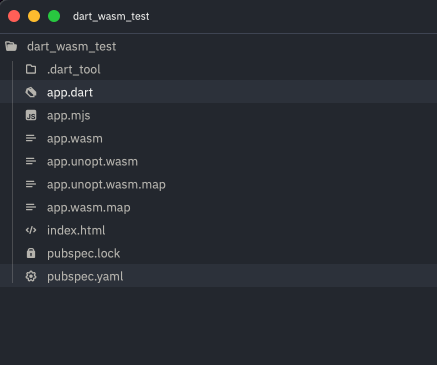This screenshot has width=437, height=365.
Task: Open app.mjs in the editor
Action: [218, 115]
